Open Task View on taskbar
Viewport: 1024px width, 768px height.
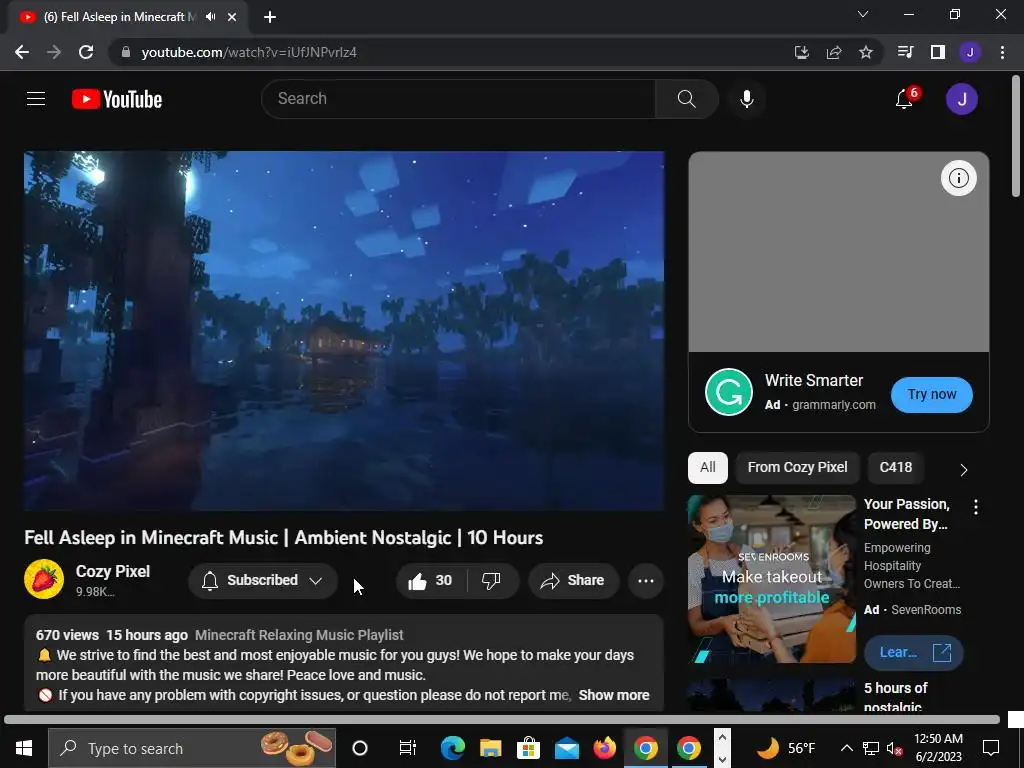(408, 748)
